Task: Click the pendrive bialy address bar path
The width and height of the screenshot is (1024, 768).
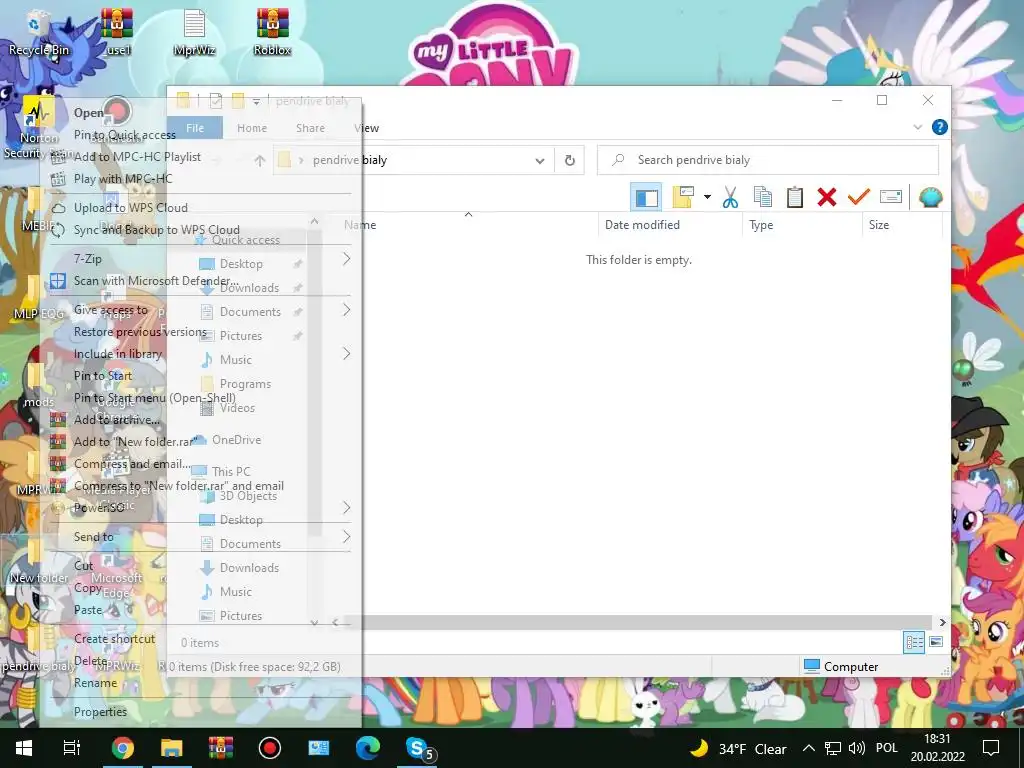Action: point(349,160)
